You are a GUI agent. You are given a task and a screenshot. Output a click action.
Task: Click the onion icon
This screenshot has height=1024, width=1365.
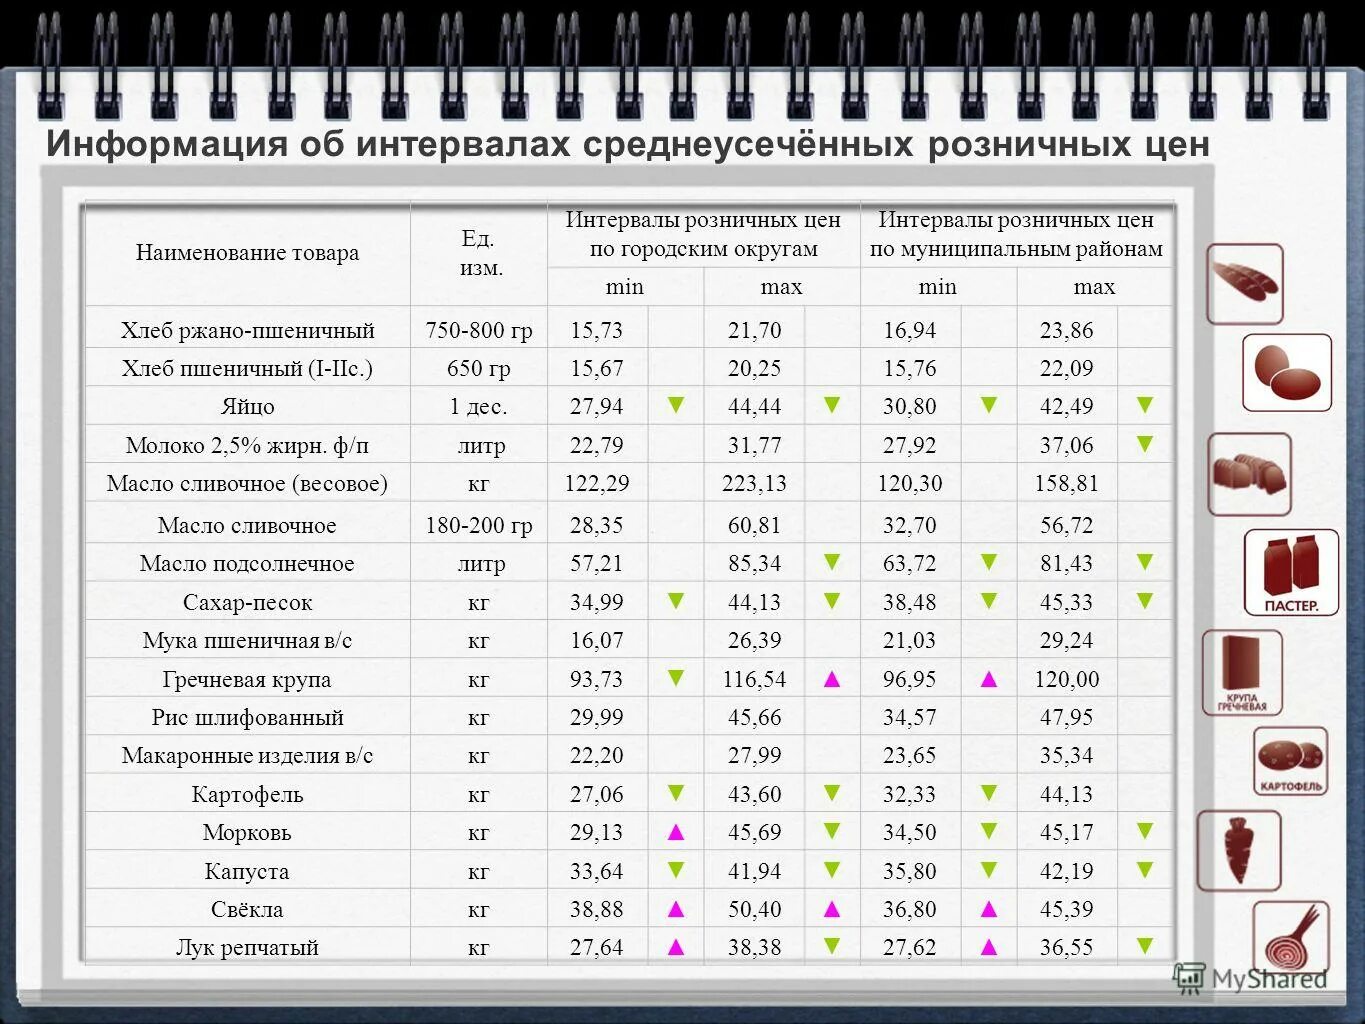[1291, 936]
